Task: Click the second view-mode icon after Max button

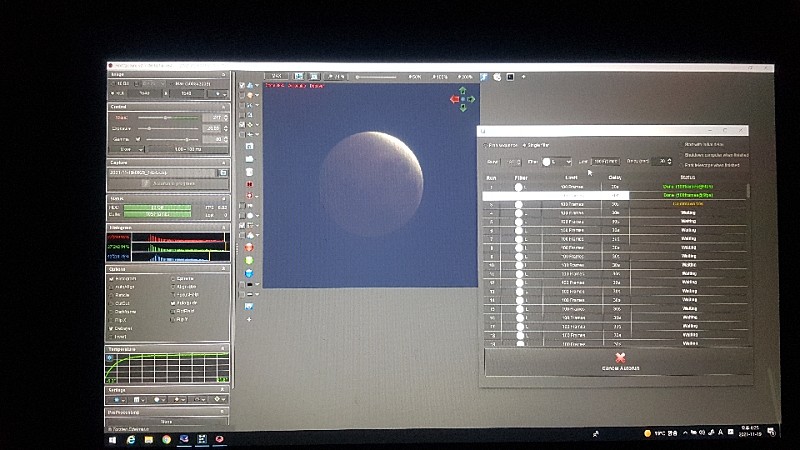Action: 314,76
